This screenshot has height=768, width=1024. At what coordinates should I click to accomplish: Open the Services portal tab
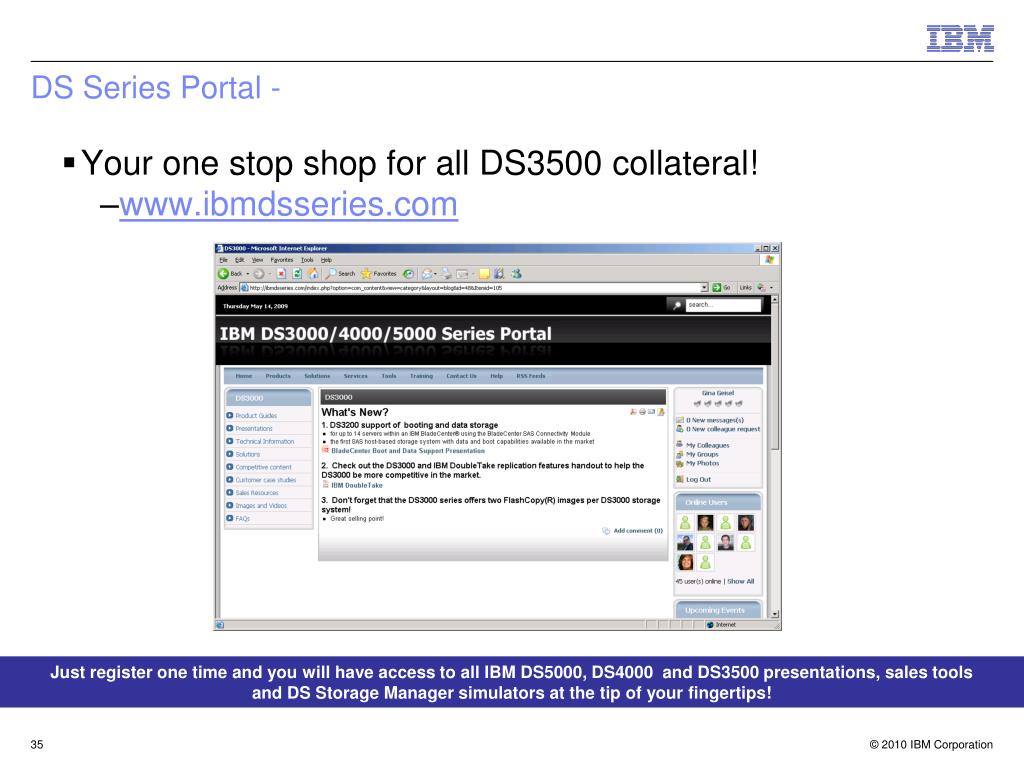pyautogui.click(x=355, y=376)
